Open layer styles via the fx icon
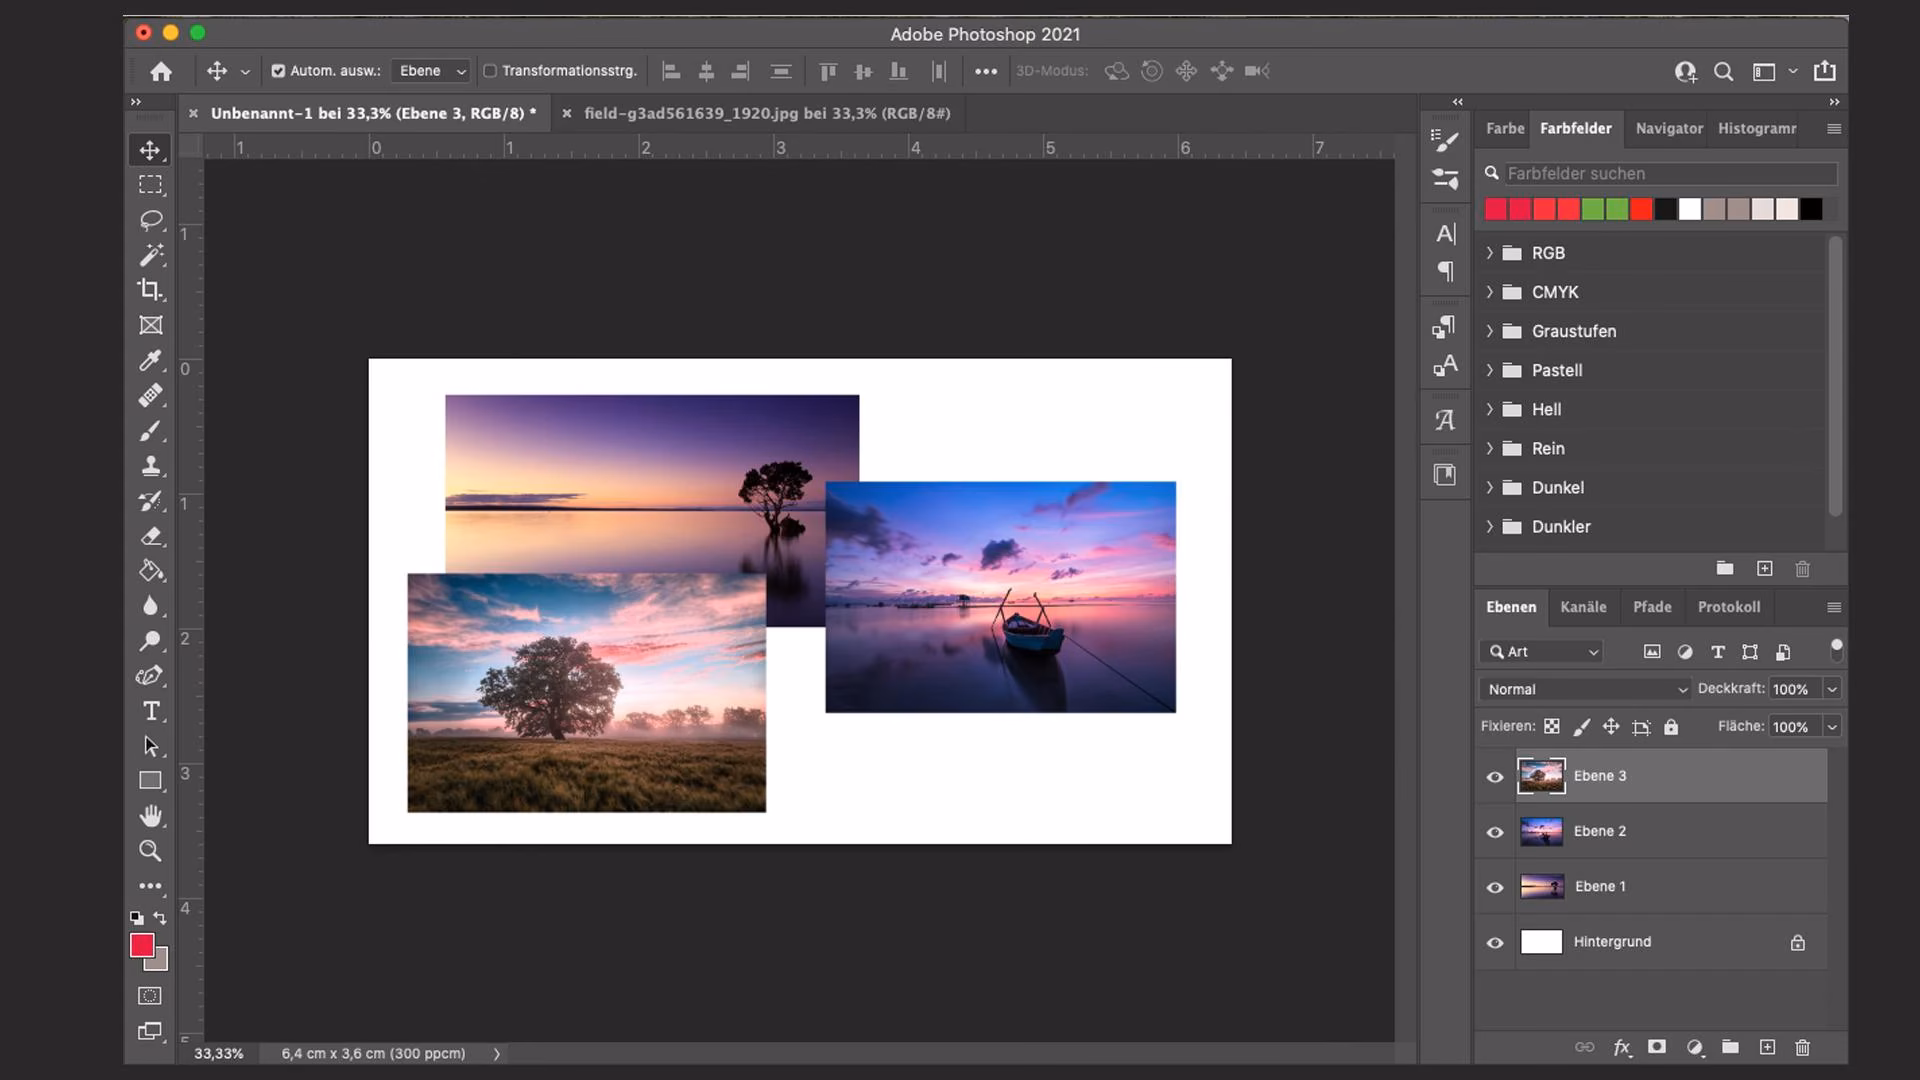 pyautogui.click(x=1622, y=1047)
